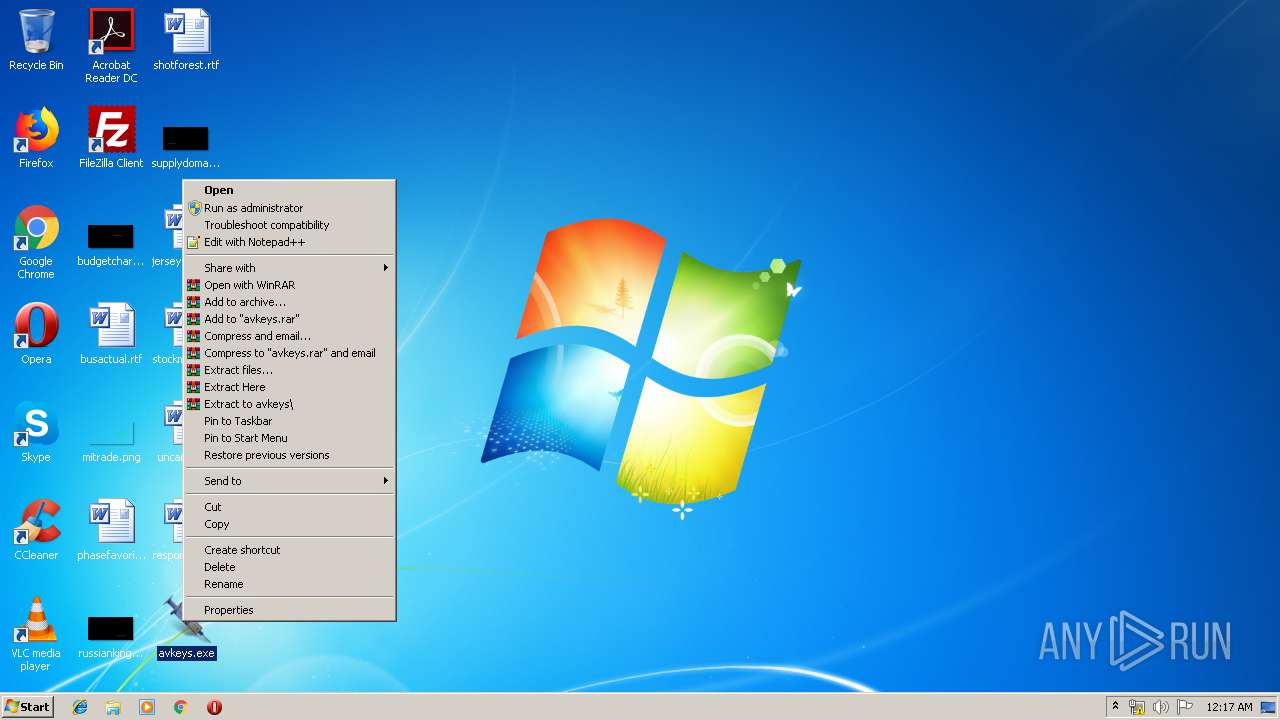
Task: Open the Start menu
Action: pyautogui.click(x=27, y=707)
